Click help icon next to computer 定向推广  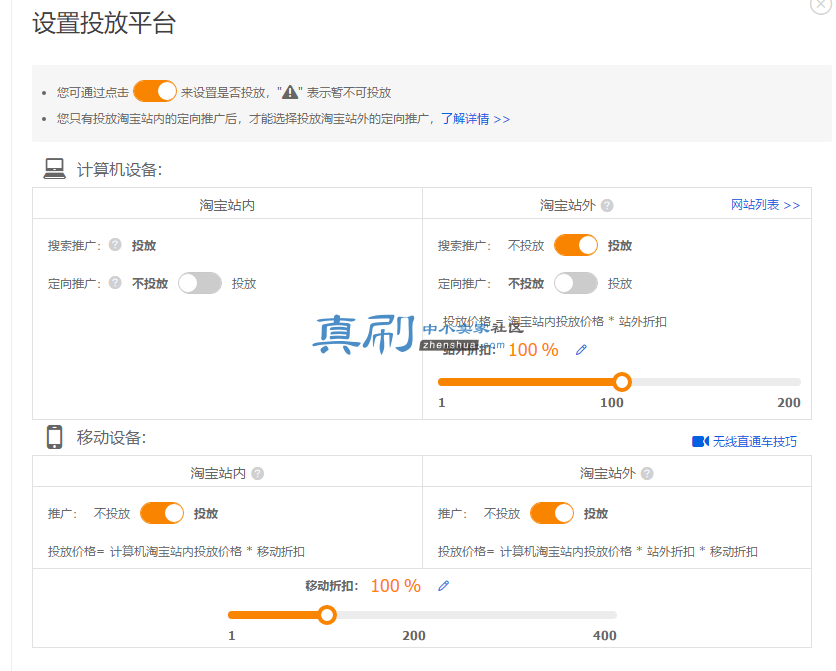coord(115,282)
